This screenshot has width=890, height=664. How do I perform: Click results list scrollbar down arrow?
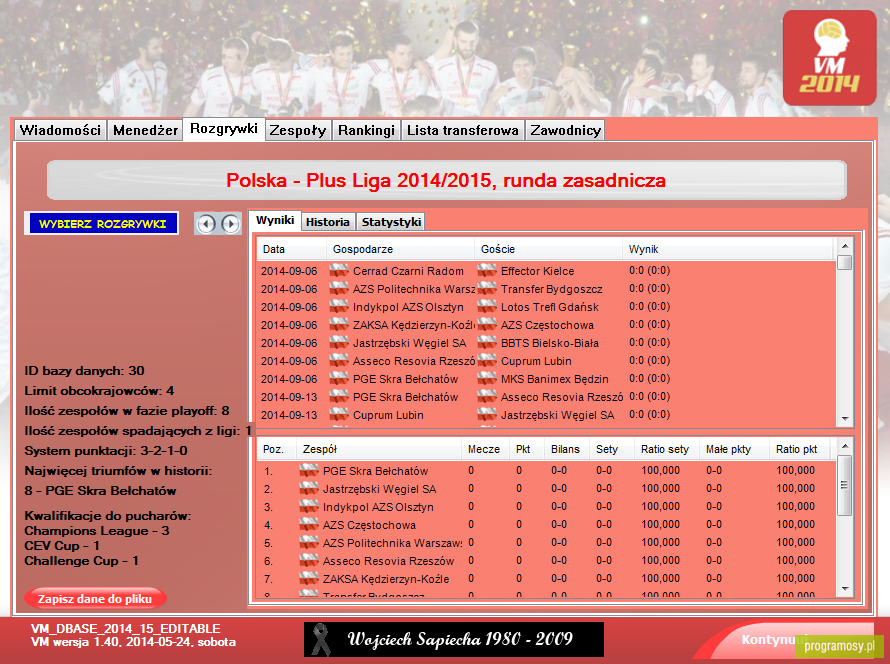point(845,419)
